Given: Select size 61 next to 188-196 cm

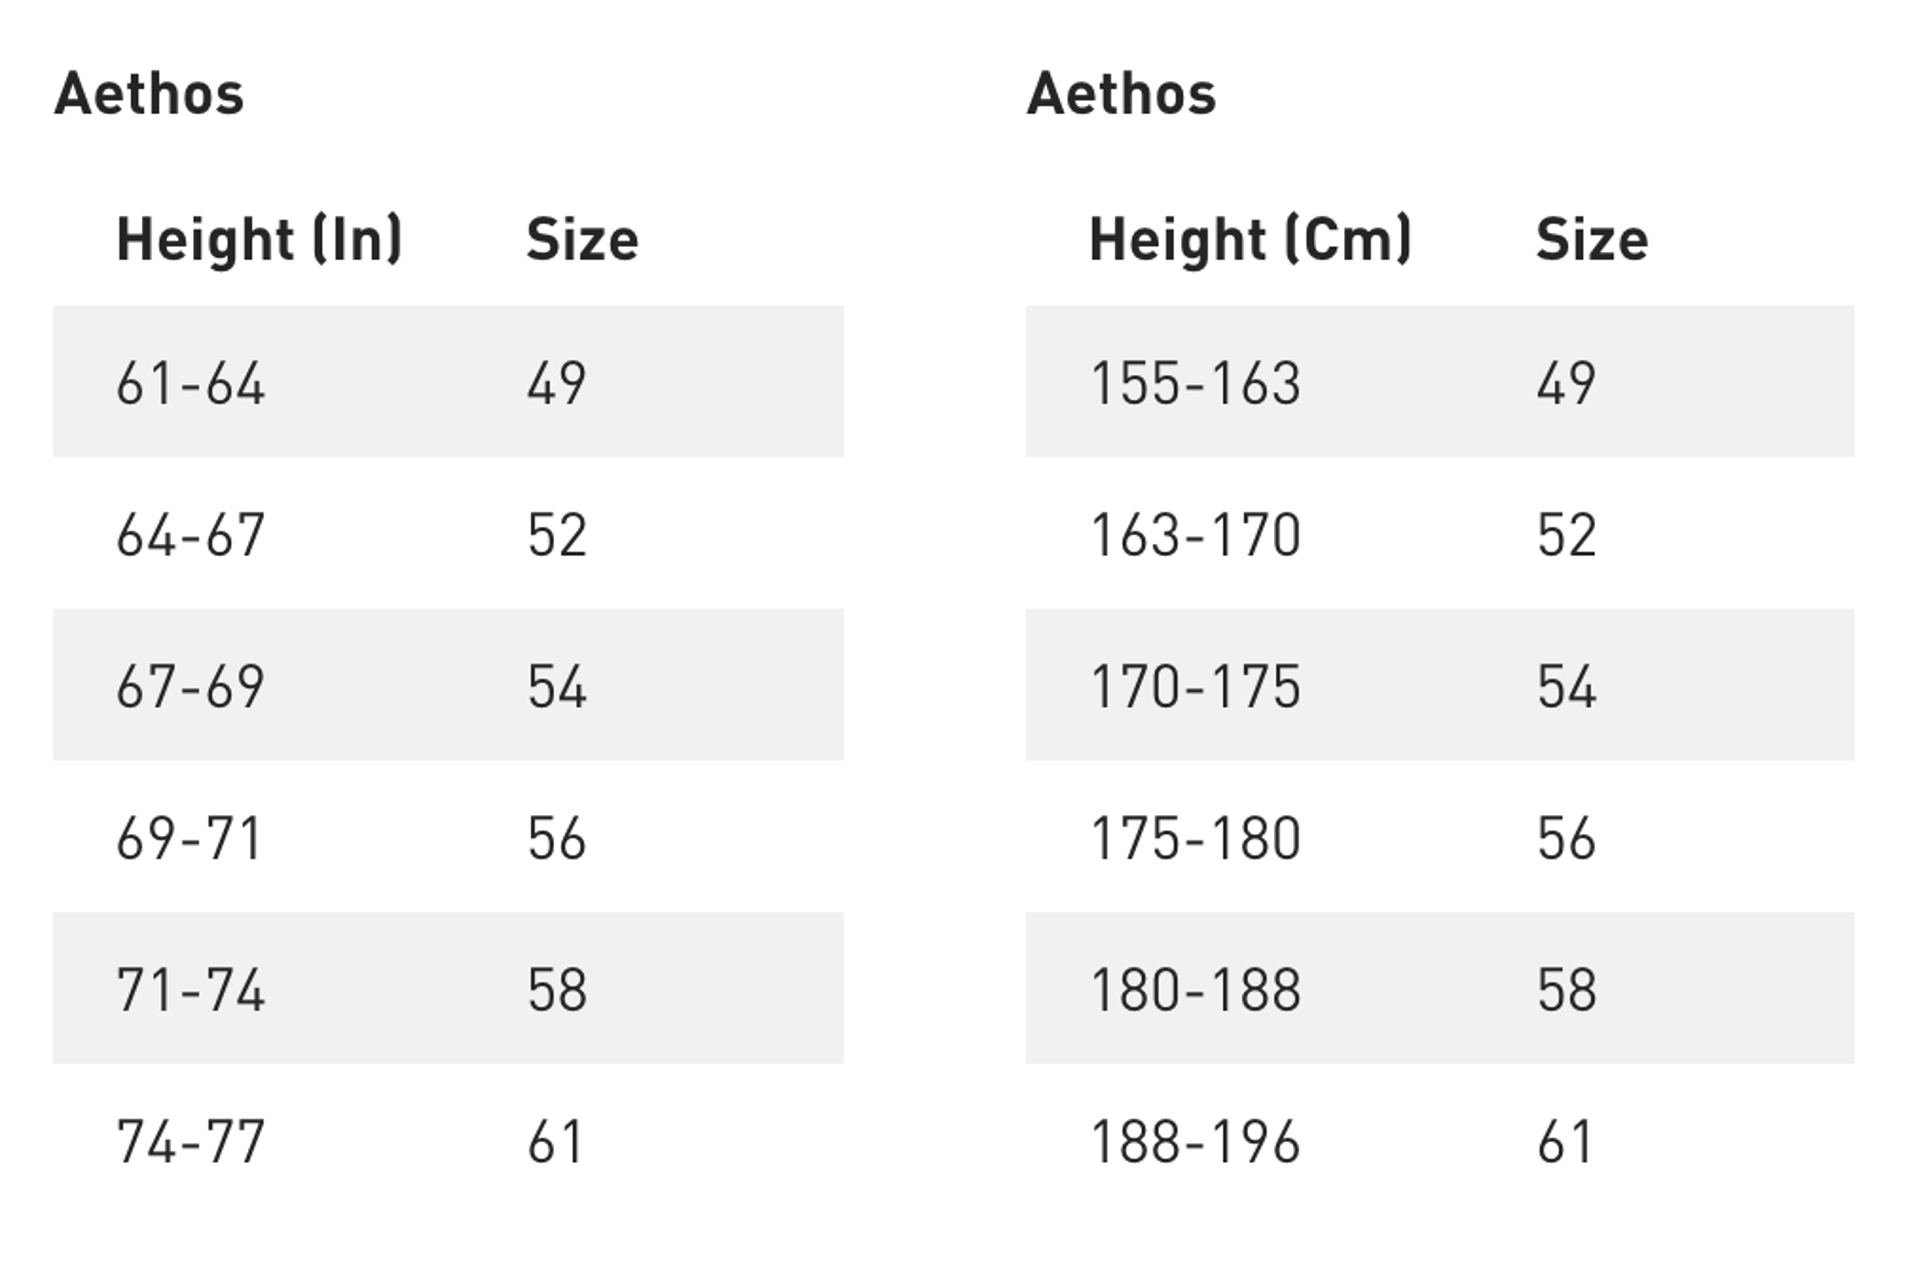Looking at the screenshot, I should pyautogui.click(x=1565, y=1142).
